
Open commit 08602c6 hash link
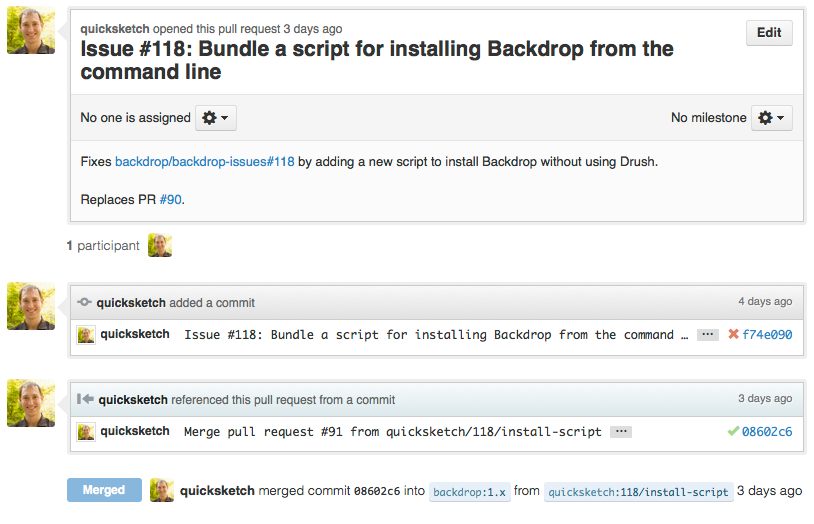[x=767, y=432]
